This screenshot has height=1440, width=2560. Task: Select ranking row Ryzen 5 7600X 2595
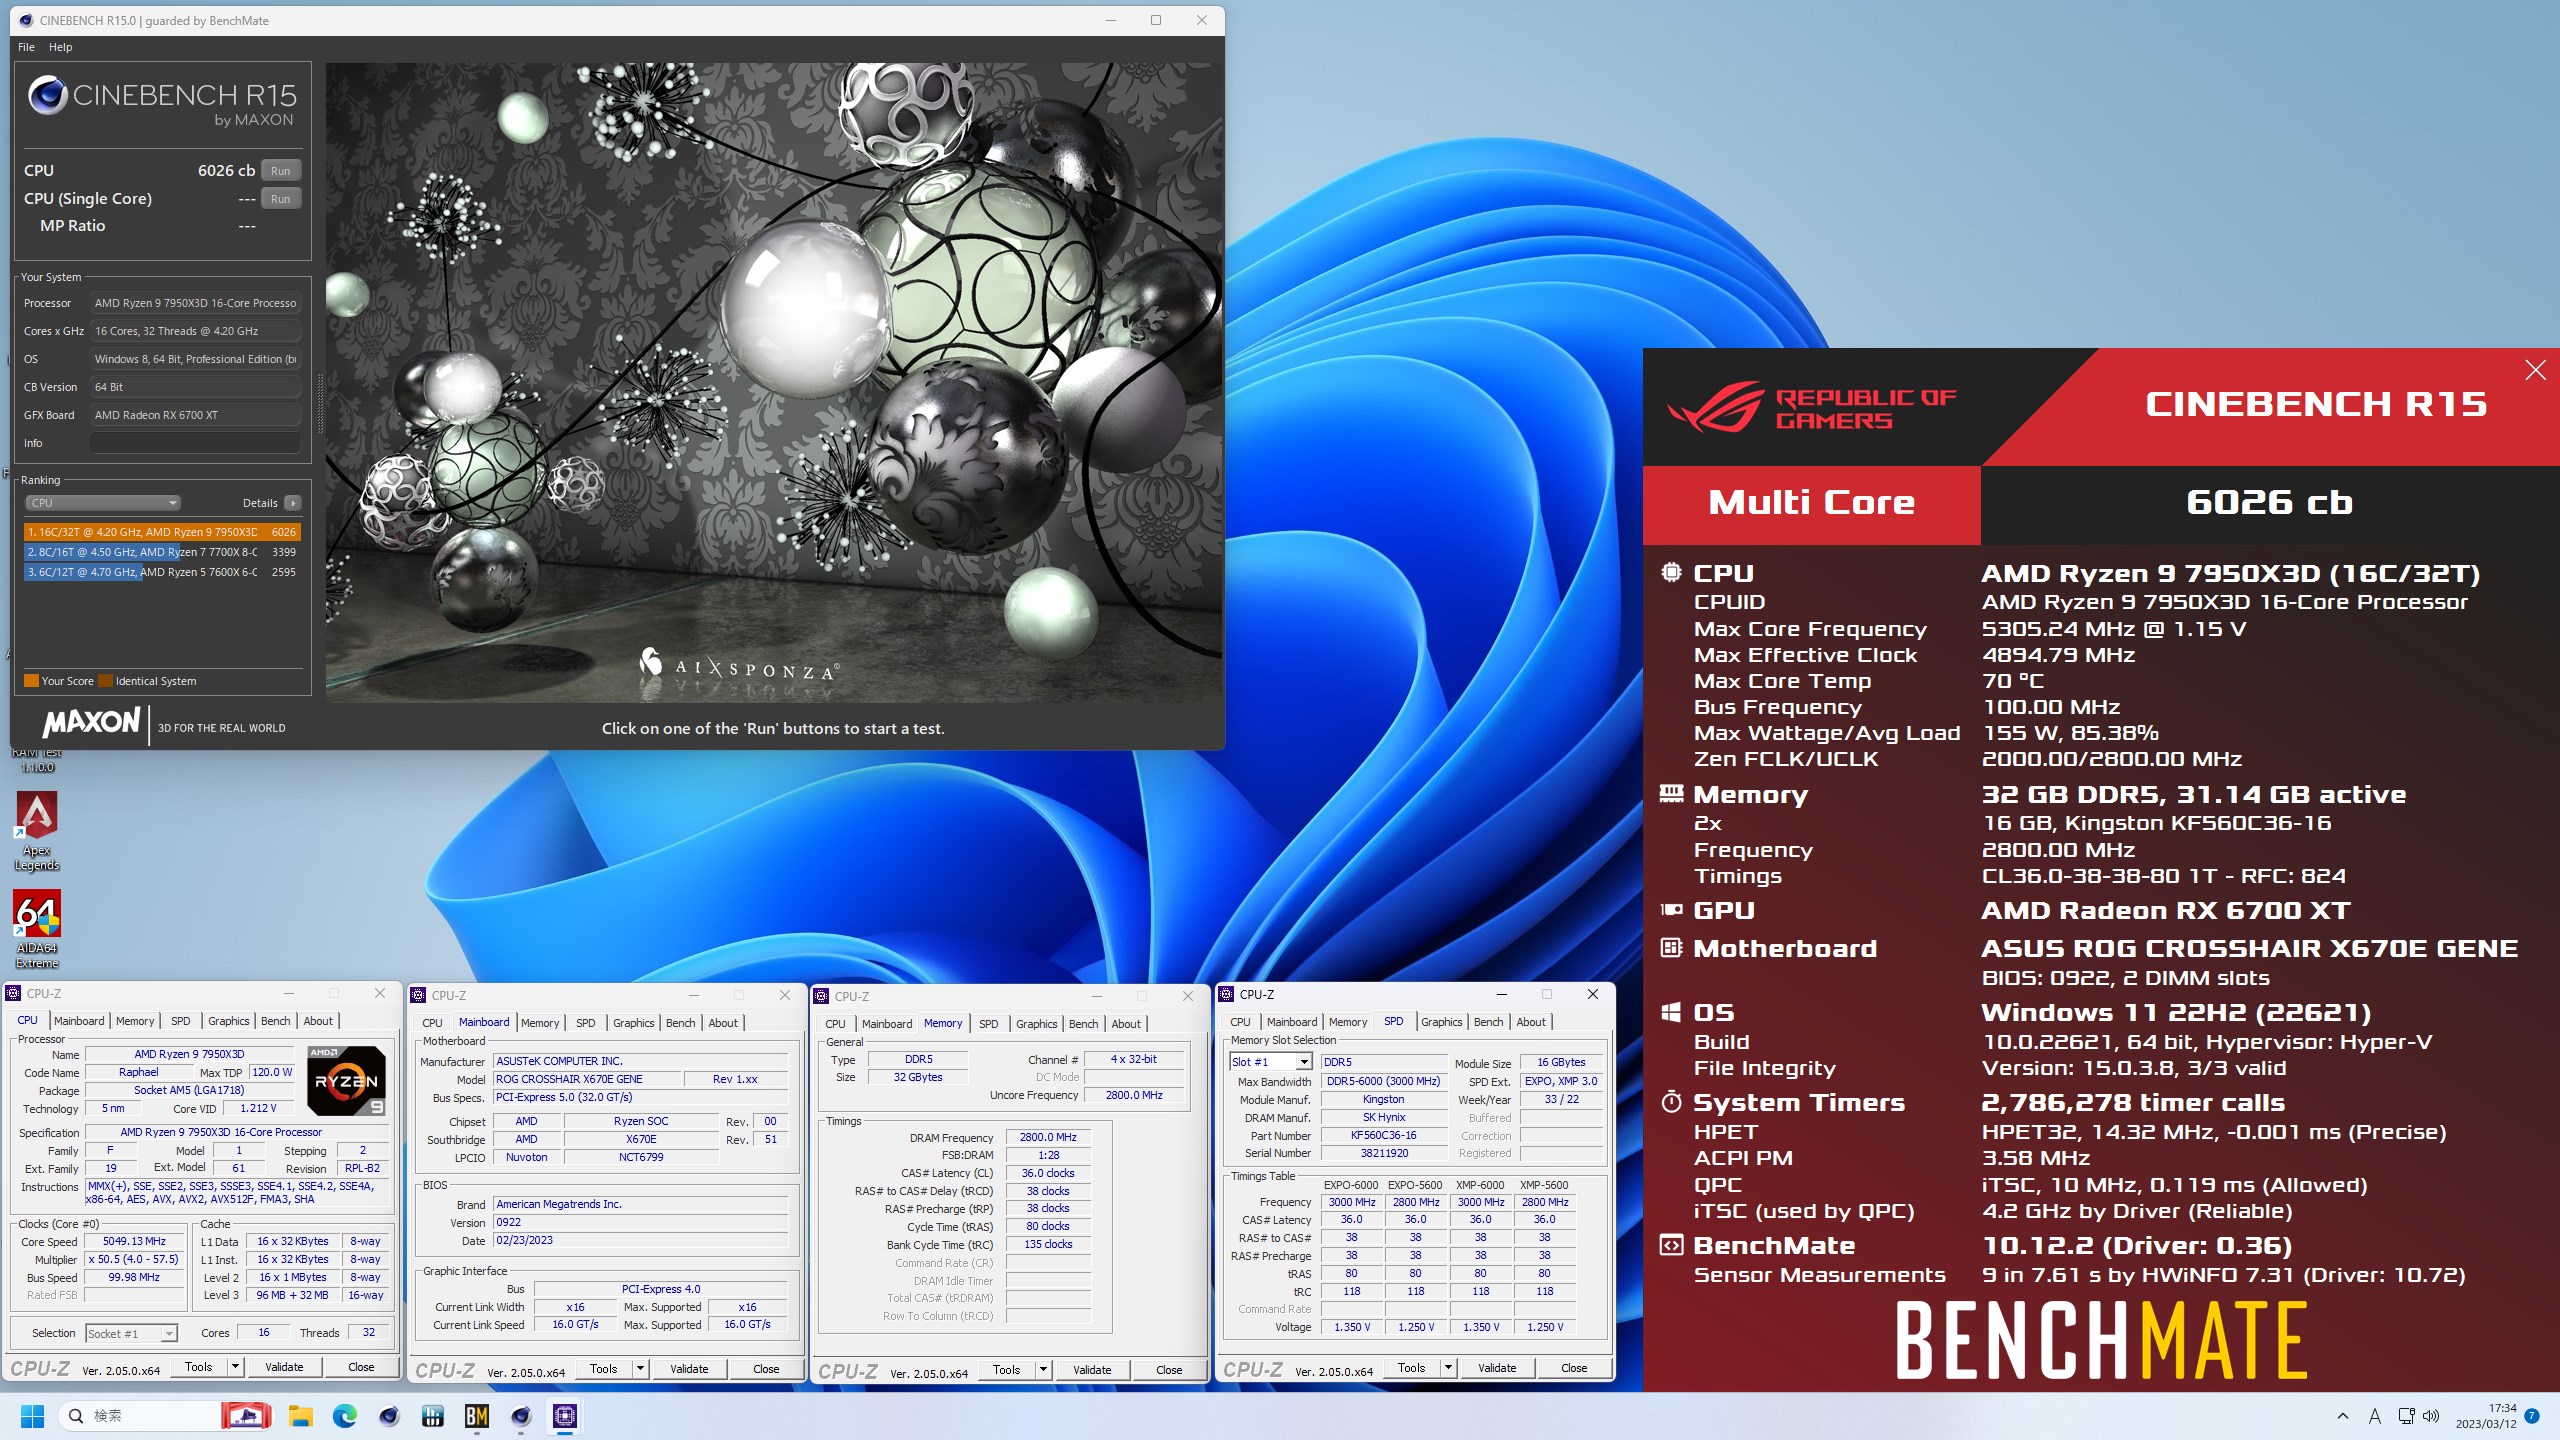pyautogui.click(x=162, y=572)
